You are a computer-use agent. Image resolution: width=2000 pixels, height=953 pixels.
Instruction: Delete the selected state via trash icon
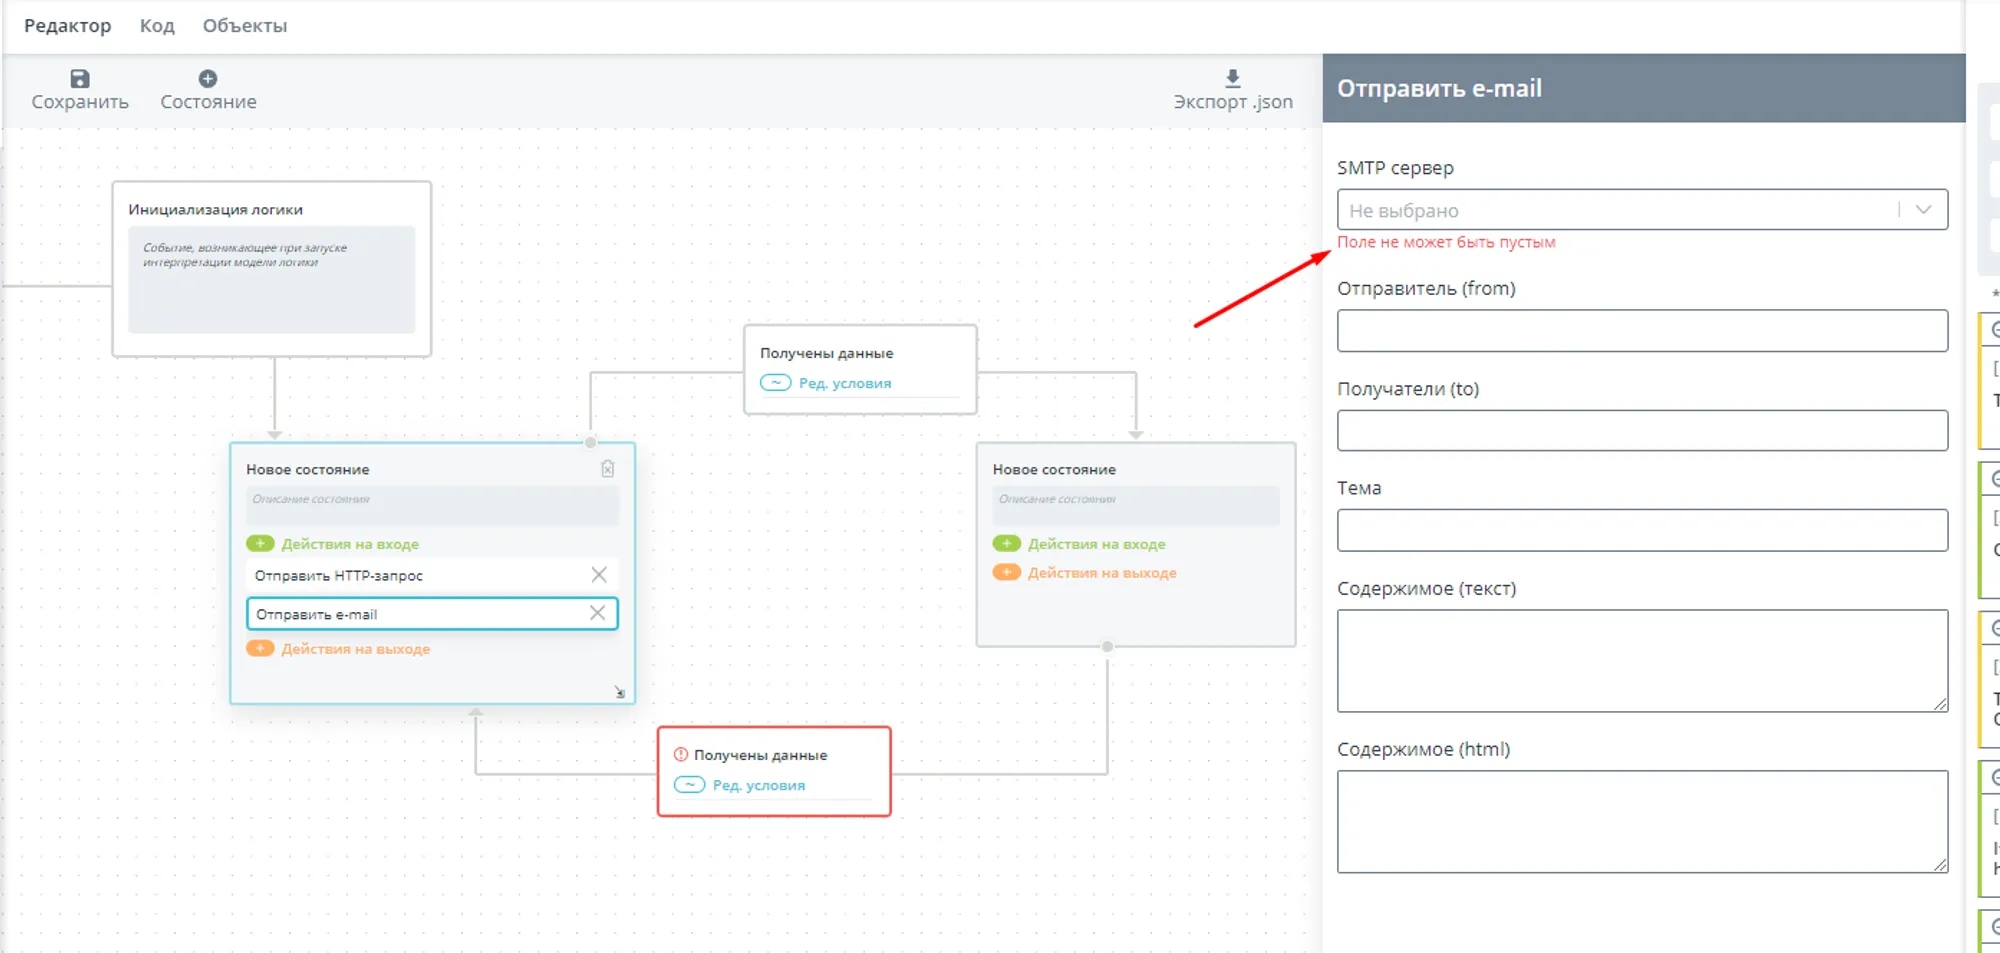point(607,469)
